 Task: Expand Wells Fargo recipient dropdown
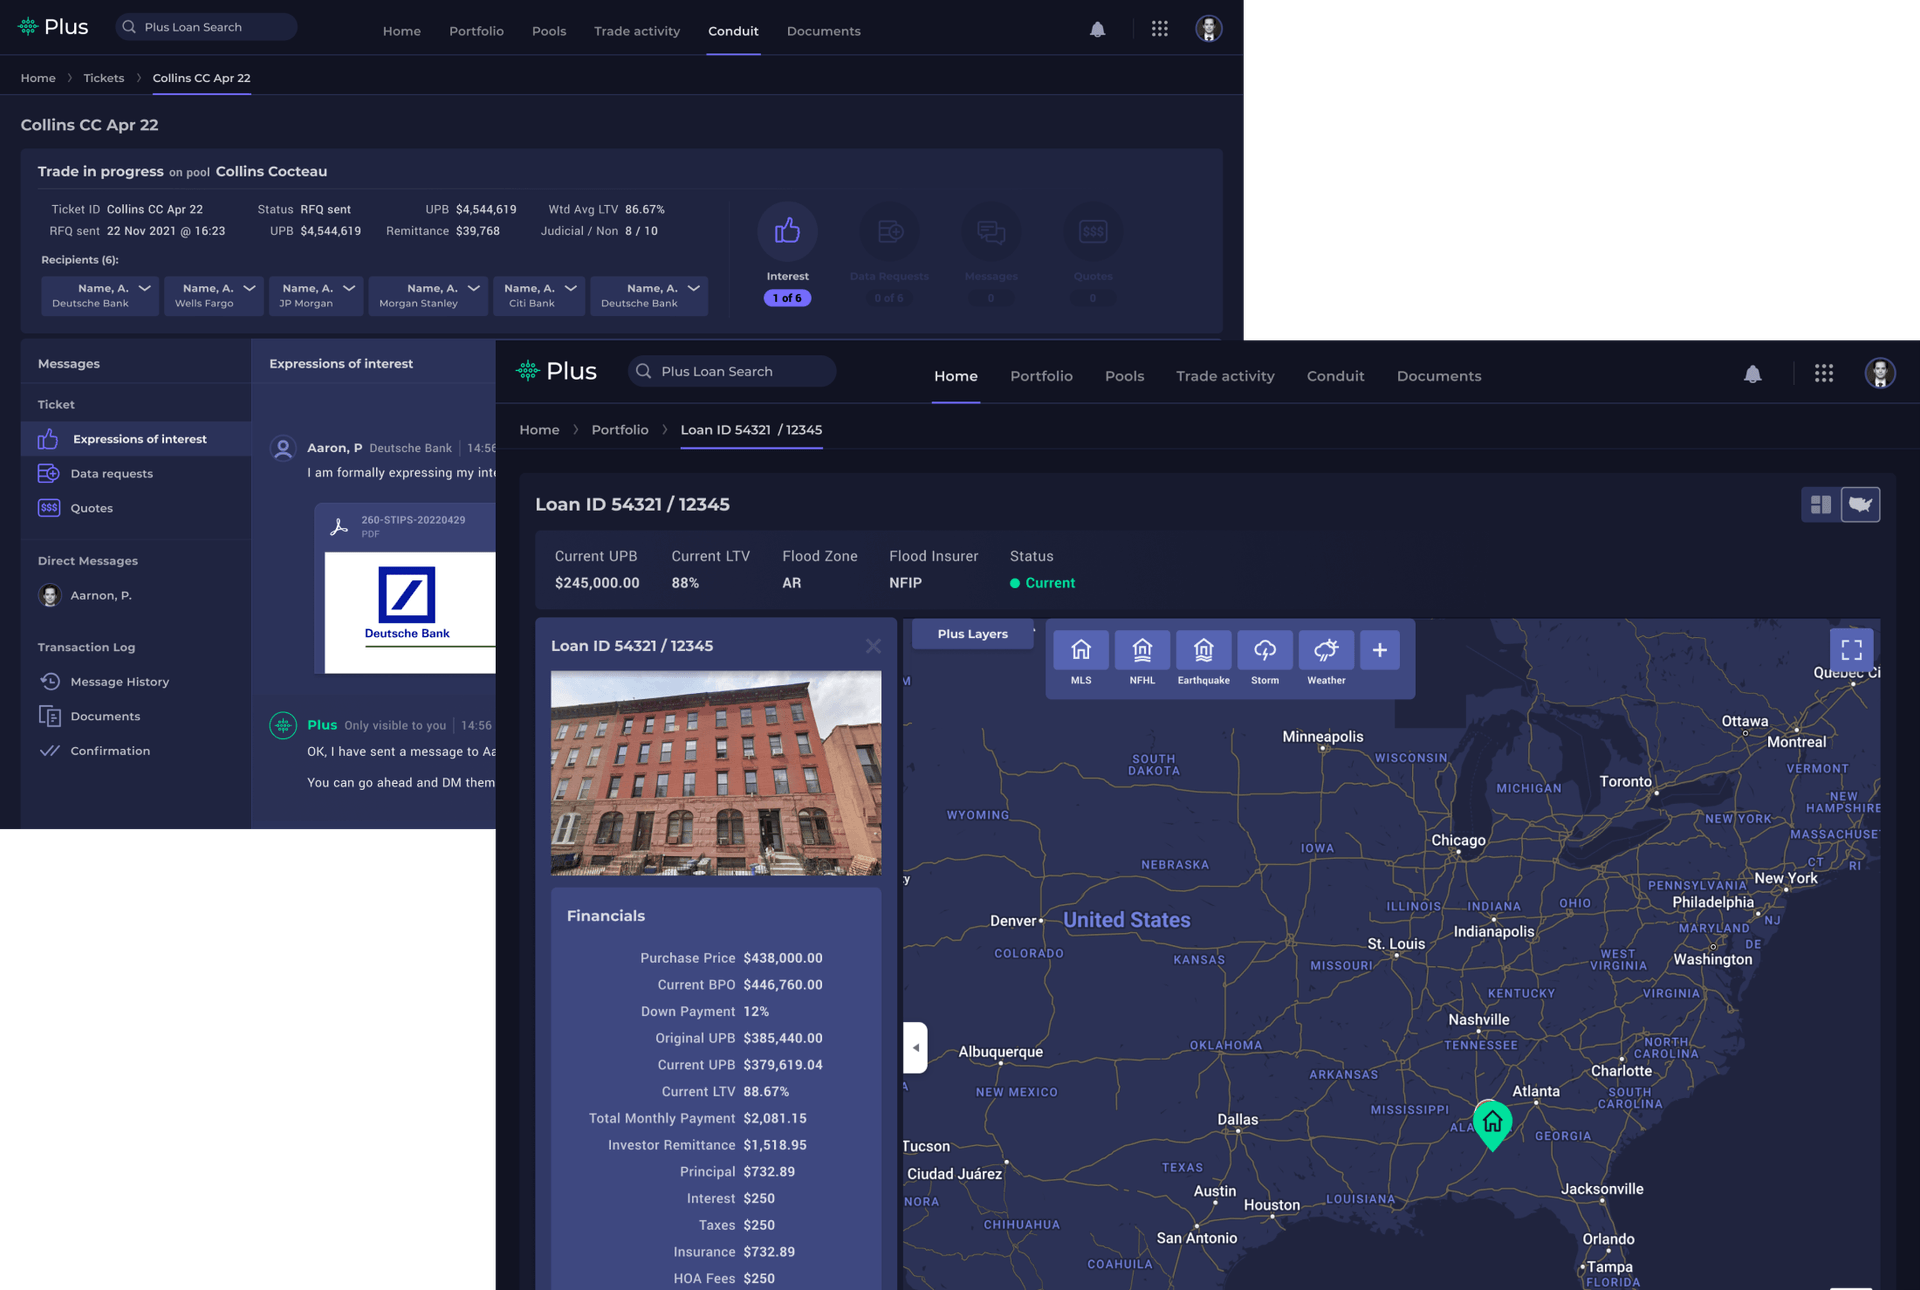point(249,289)
